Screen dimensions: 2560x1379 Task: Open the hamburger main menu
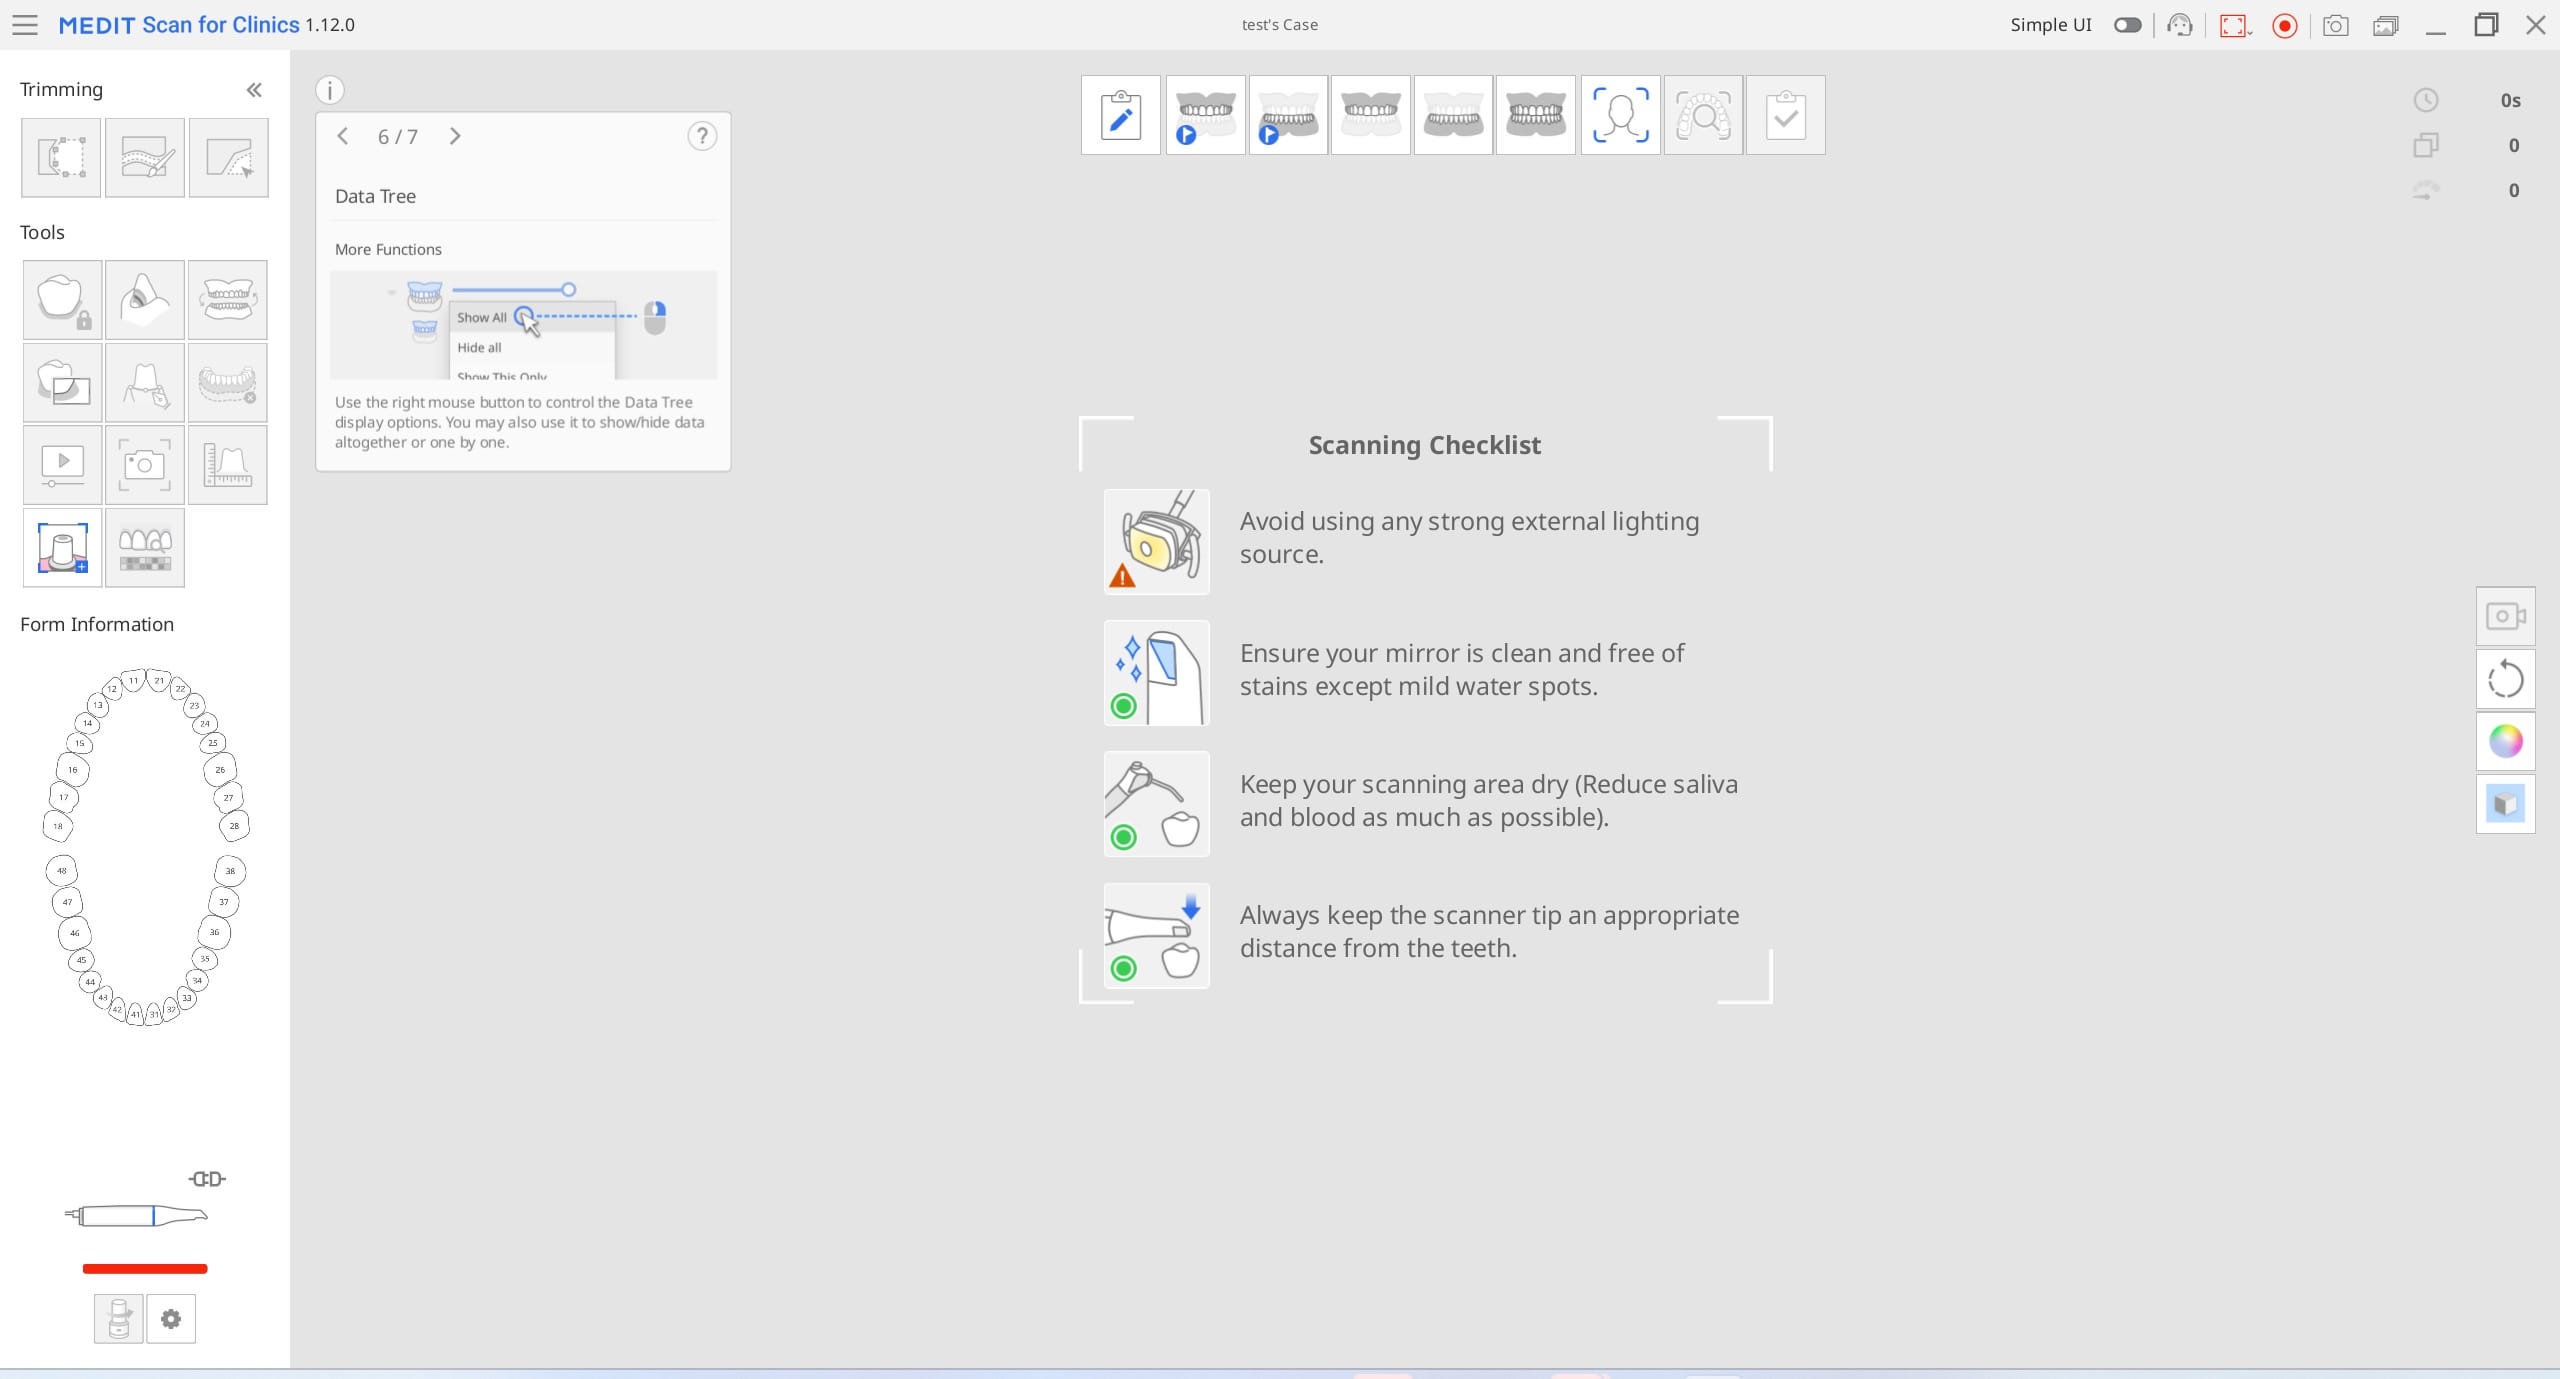point(25,25)
